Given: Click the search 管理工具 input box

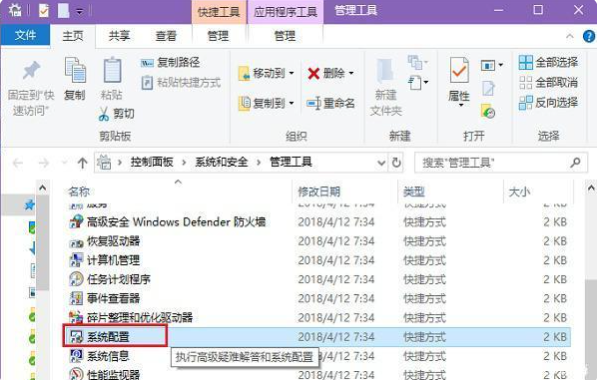Looking at the screenshot, I should point(495,163).
